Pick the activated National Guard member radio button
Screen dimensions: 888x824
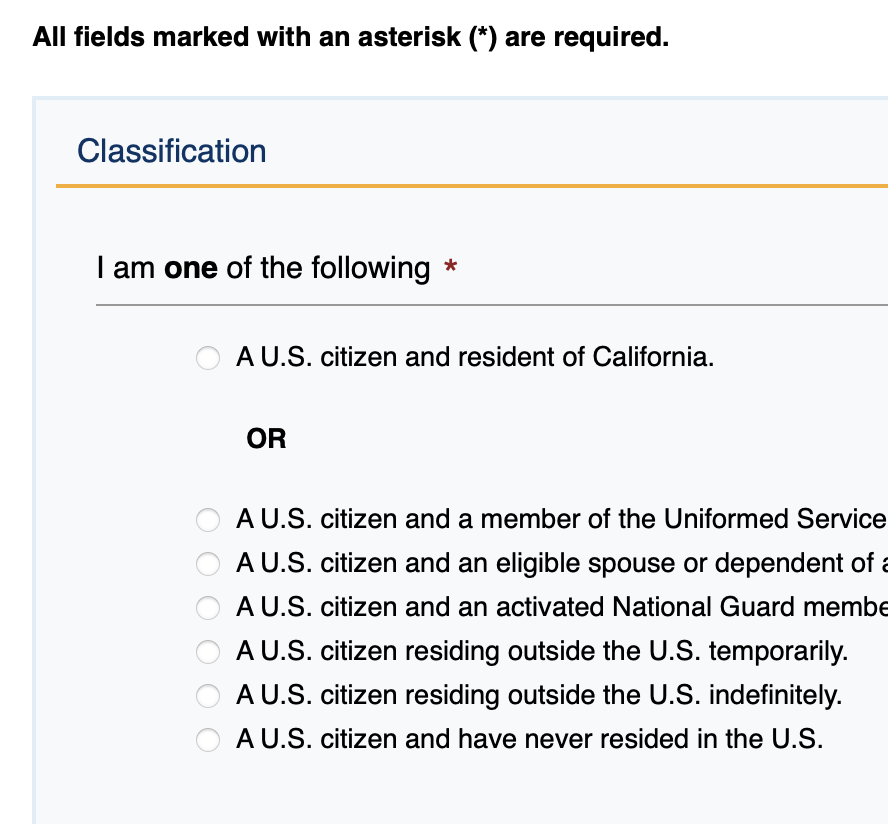(208, 608)
